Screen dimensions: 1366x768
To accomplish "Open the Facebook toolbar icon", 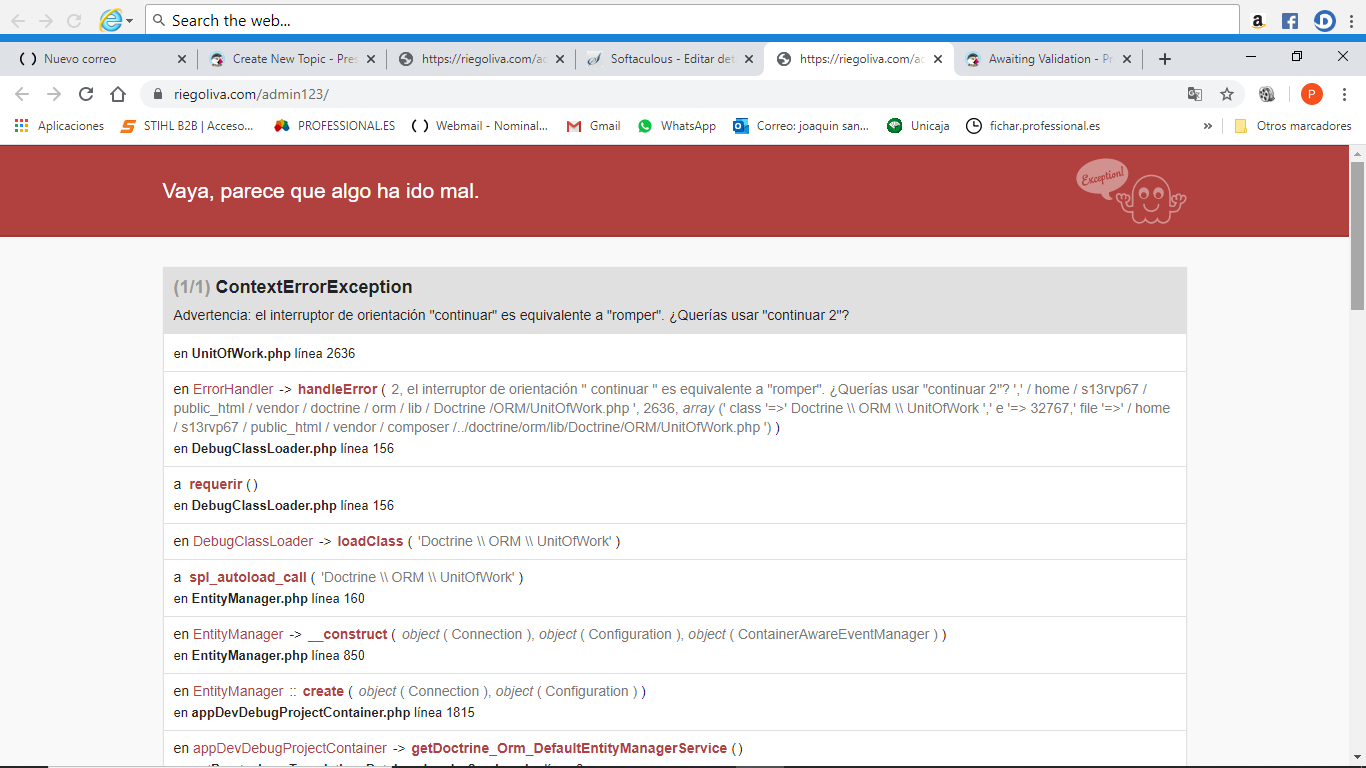I will point(1290,20).
